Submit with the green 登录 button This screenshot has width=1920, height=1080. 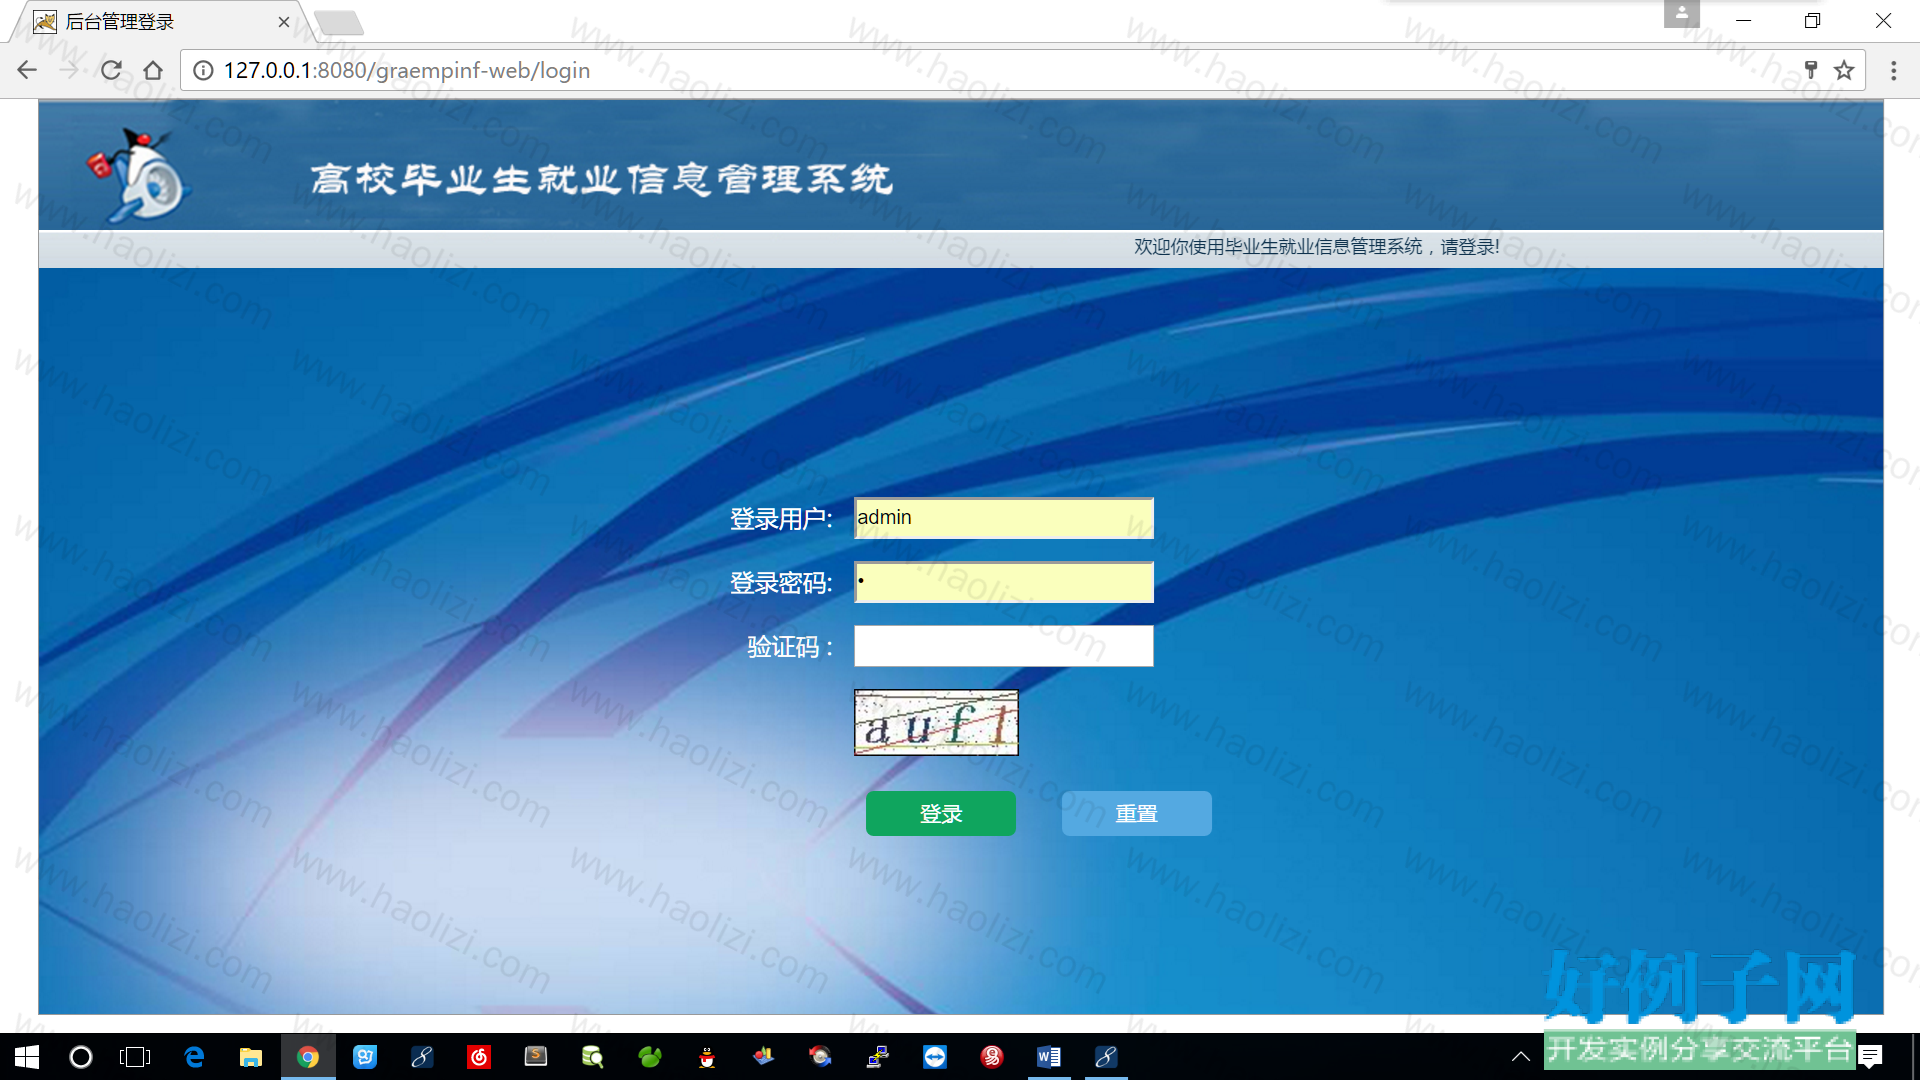pyautogui.click(x=941, y=814)
